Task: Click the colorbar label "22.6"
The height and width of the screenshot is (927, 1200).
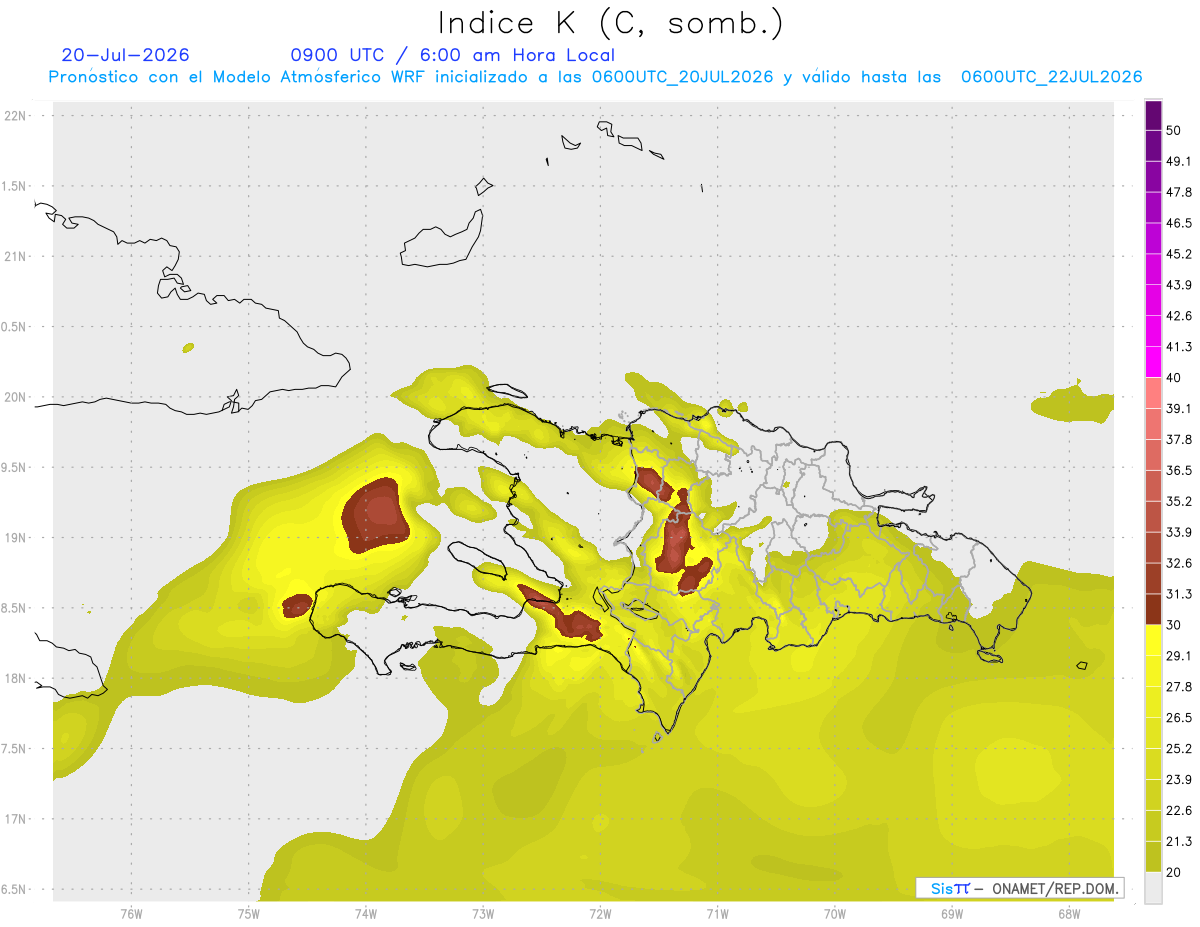Action: pos(1179,811)
